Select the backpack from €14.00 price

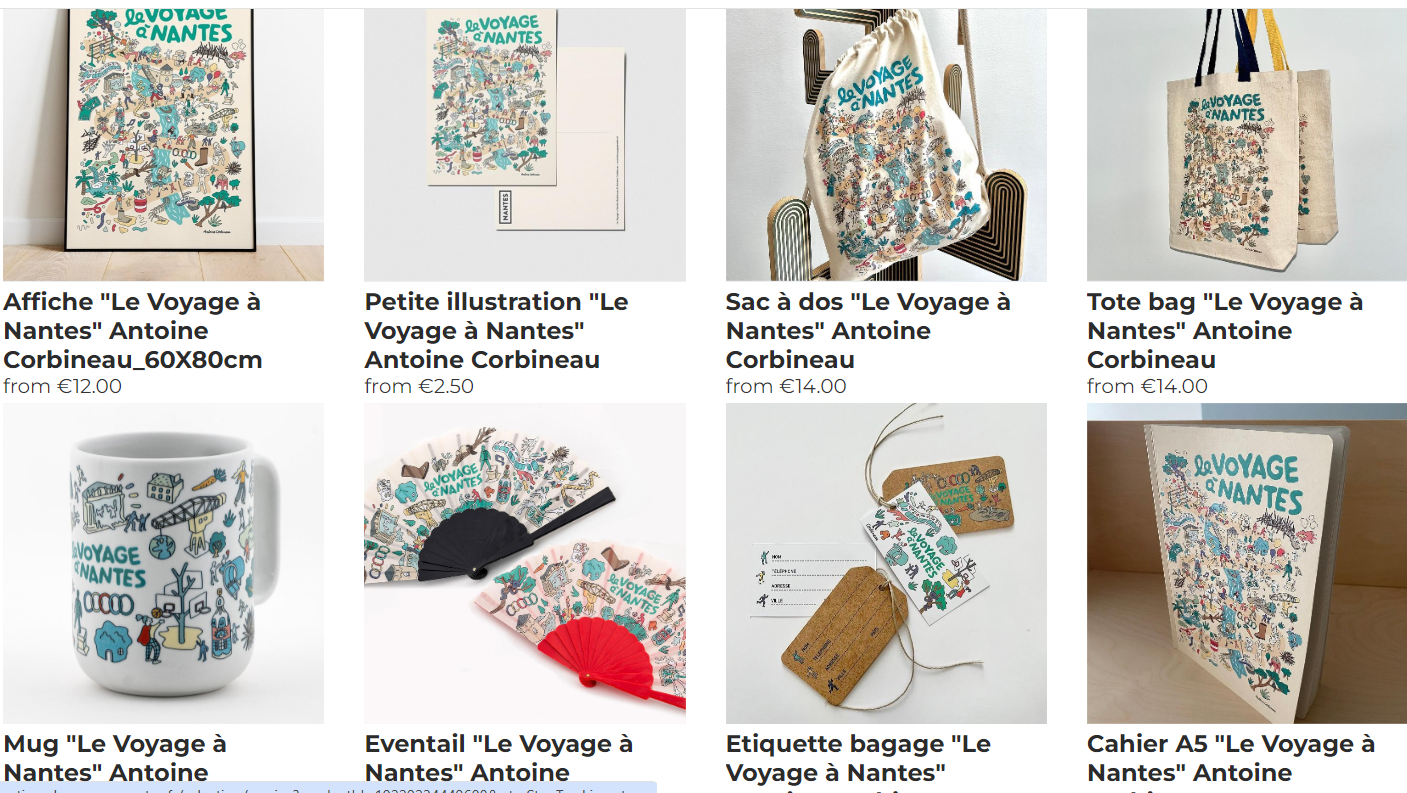(x=786, y=386)
